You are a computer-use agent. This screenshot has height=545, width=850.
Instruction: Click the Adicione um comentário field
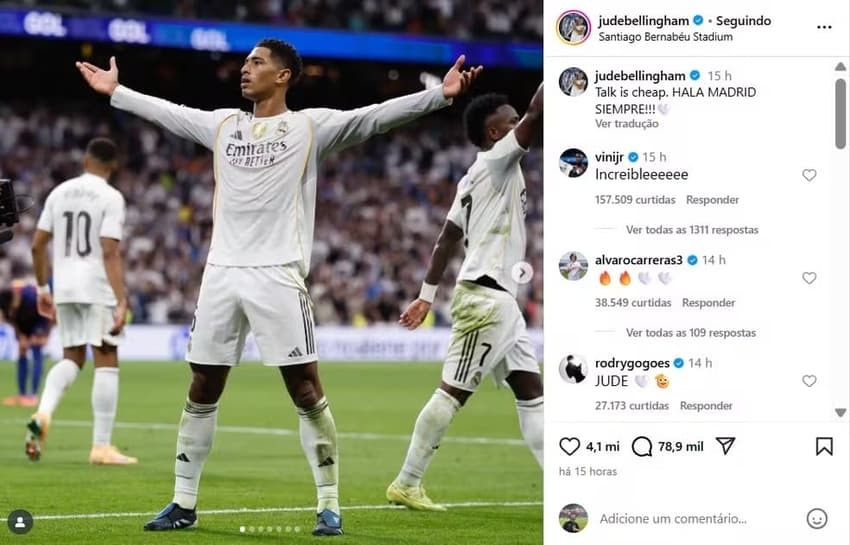673,519
